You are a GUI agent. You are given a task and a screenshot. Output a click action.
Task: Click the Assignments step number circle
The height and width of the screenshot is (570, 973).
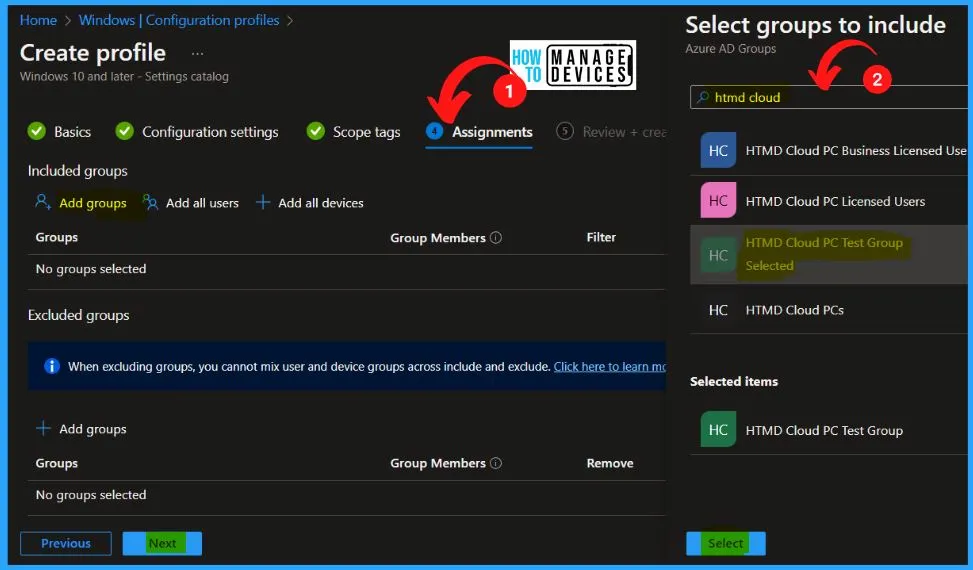[x=434, y=131]
